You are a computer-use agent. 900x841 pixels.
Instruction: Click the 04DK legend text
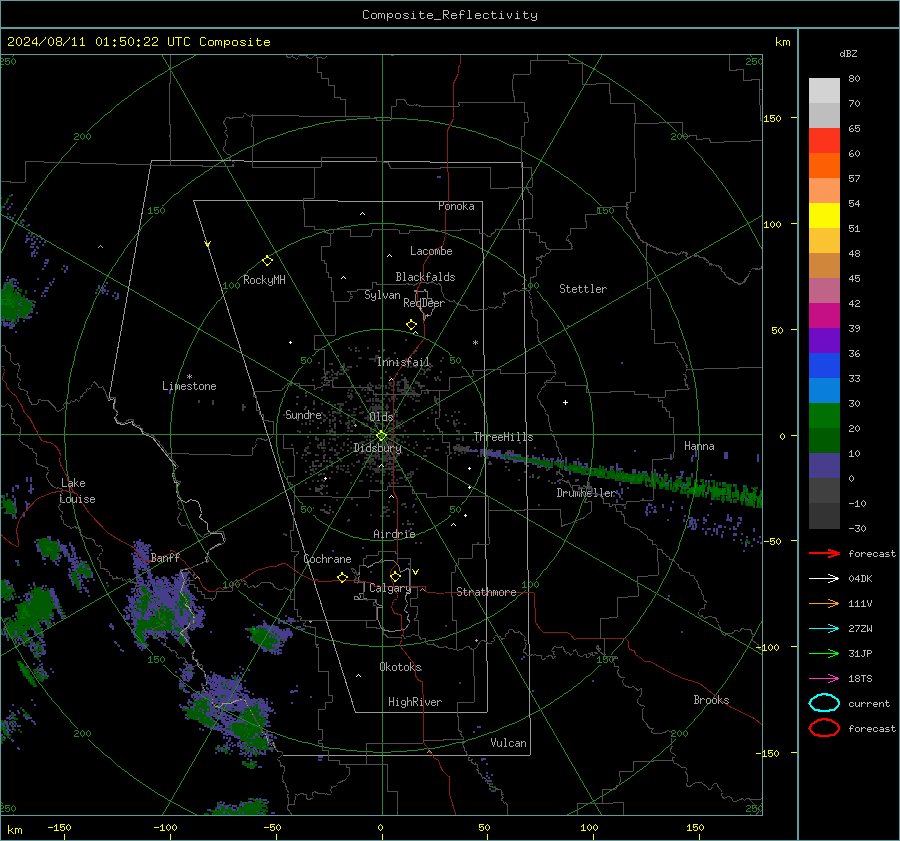(x=860, y=579)
